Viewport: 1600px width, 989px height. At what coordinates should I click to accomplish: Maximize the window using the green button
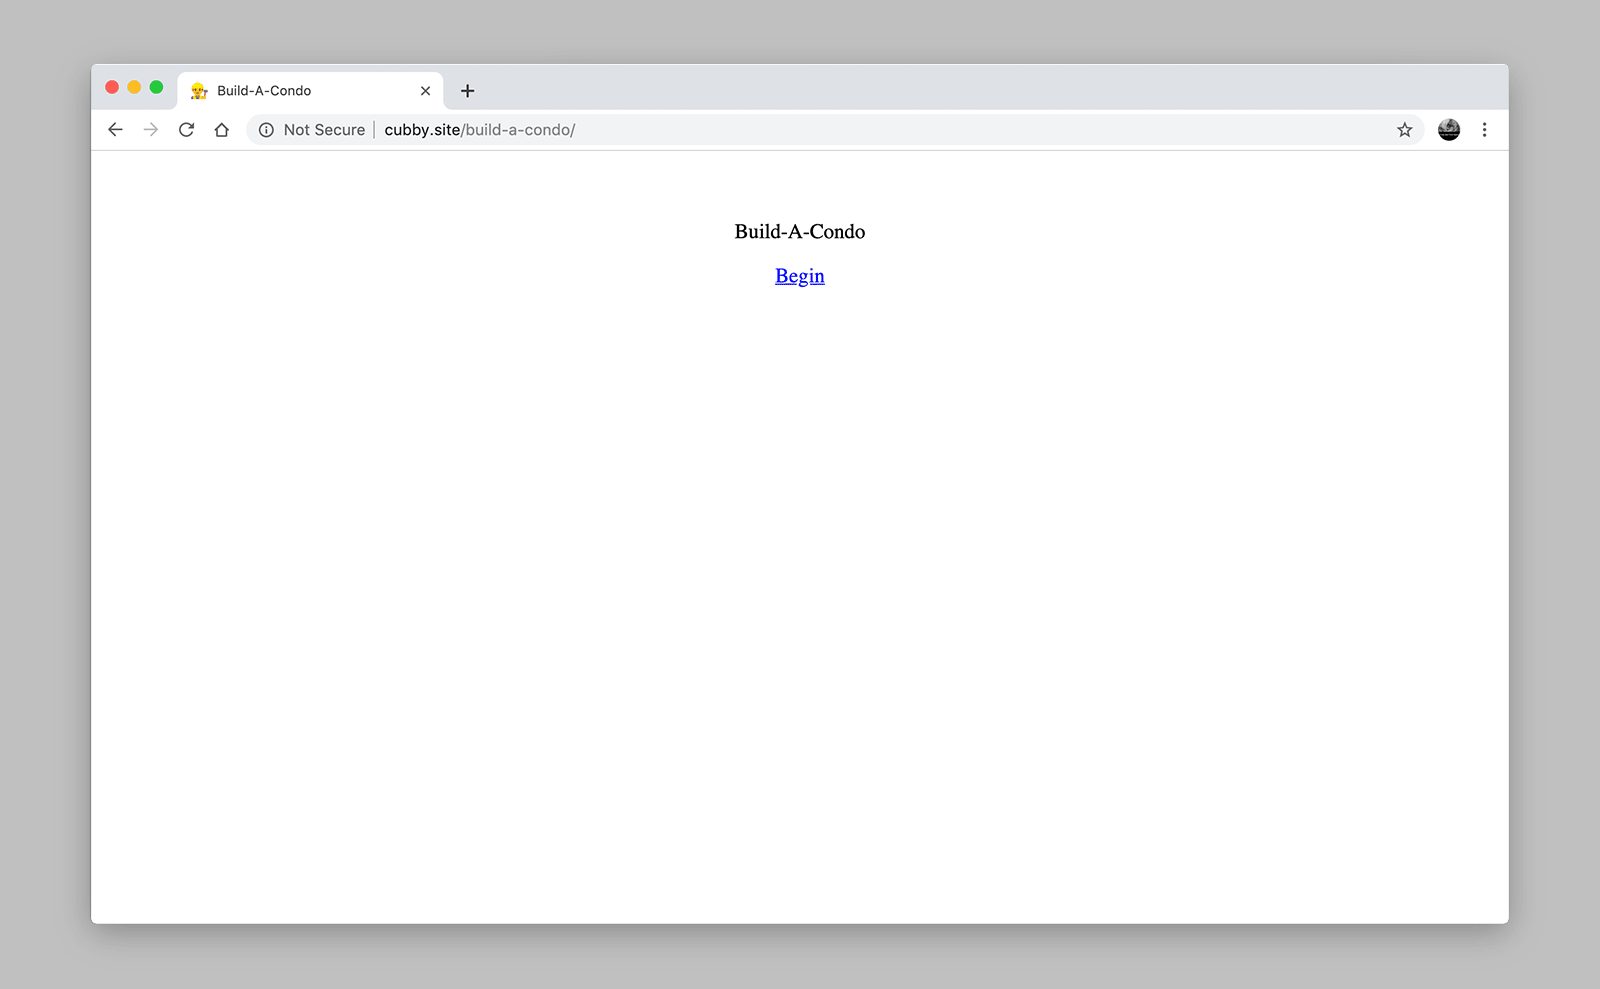tap(156, 87)
